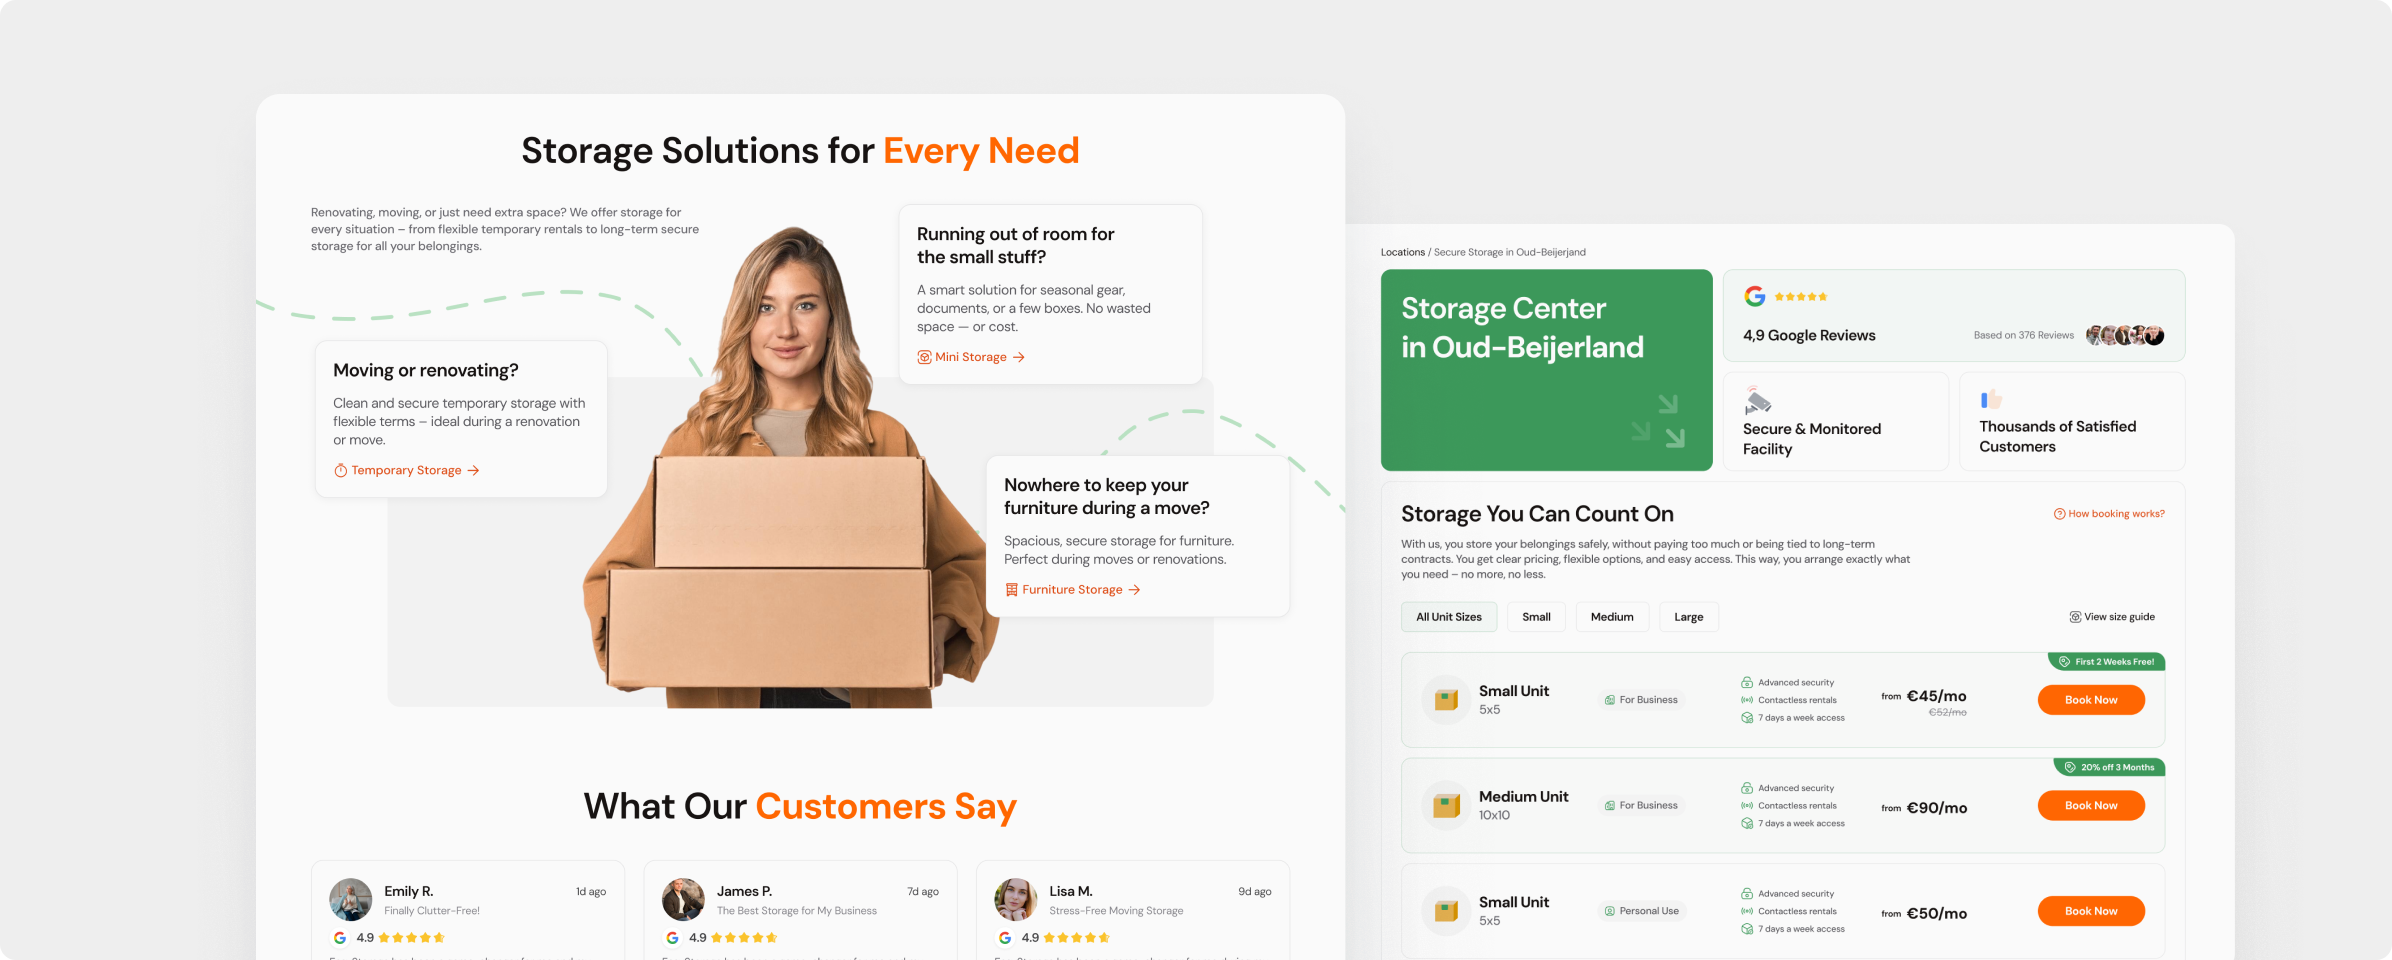The height and width of the screenshot is (960, 2392).
Task: Click 'Stress-Free Moving Storage' review title
Action: click(x=1116, y=911)
